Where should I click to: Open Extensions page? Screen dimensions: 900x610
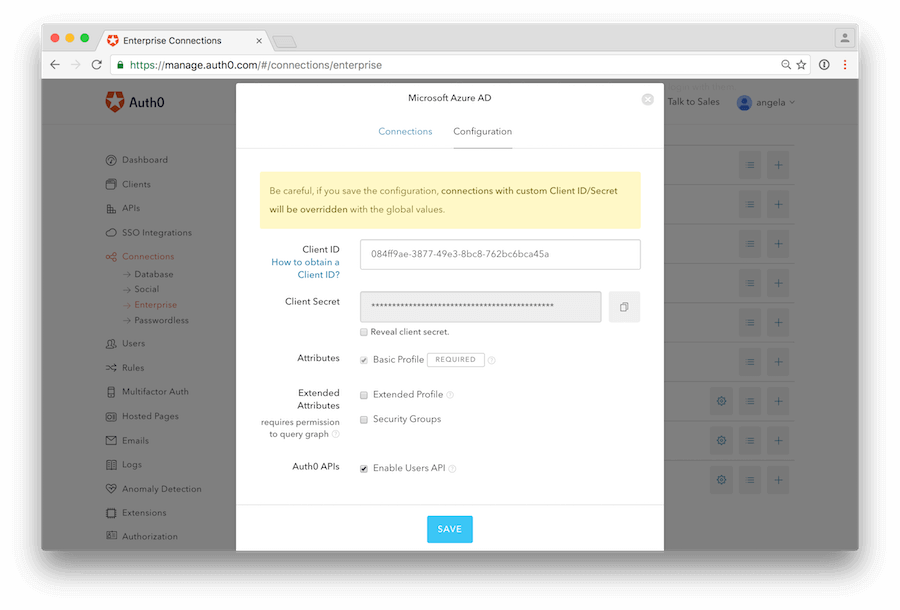coord(136,513)
